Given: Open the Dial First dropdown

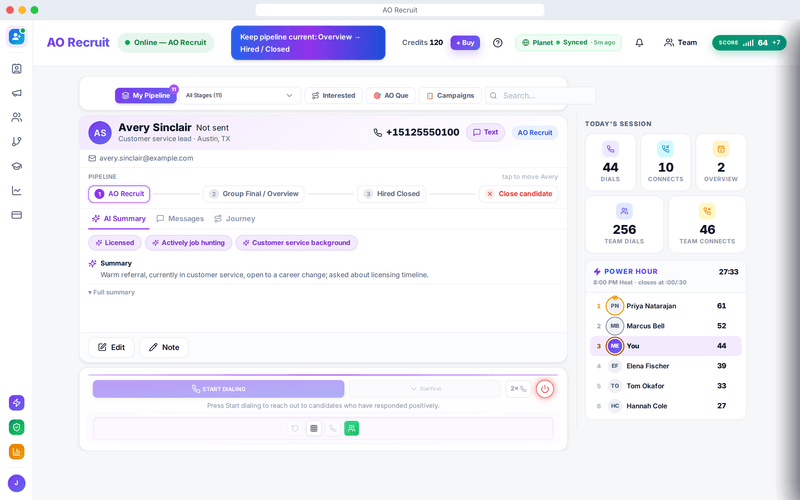Looking at the screenshot, I should point(425,389).
